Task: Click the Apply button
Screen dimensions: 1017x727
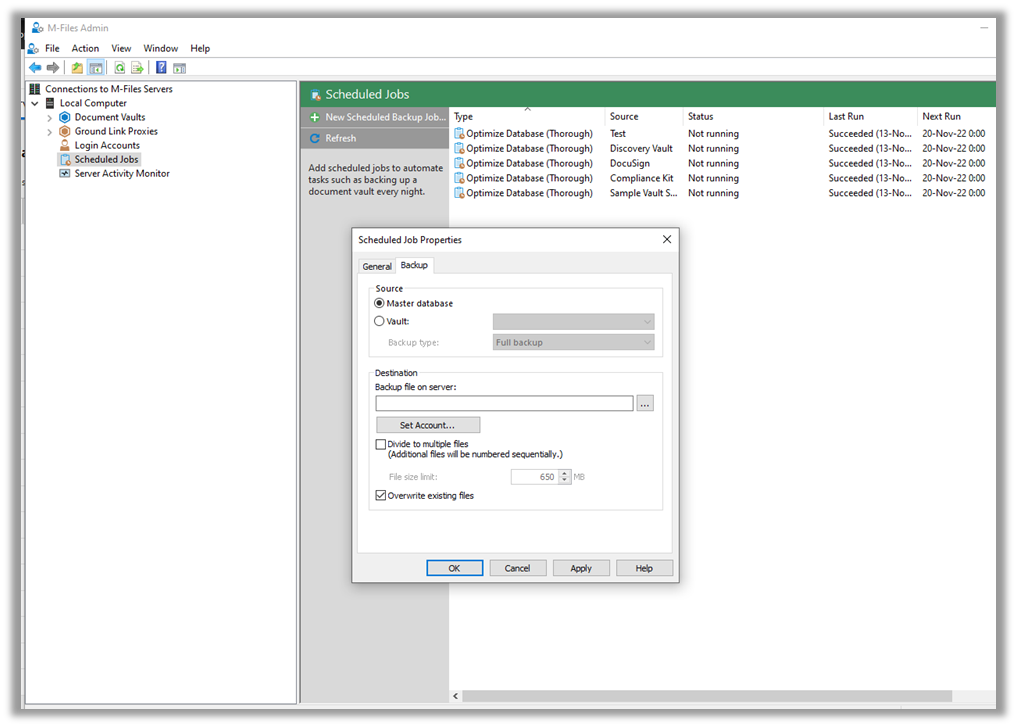Action: point(580,568)
